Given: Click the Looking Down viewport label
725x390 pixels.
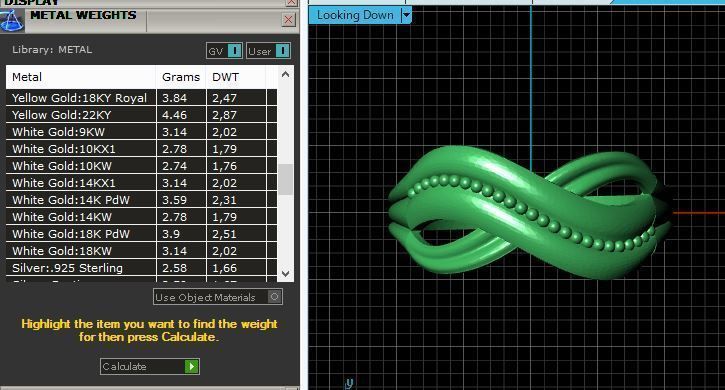Looking at the screenshot, I should coord(355,15).
